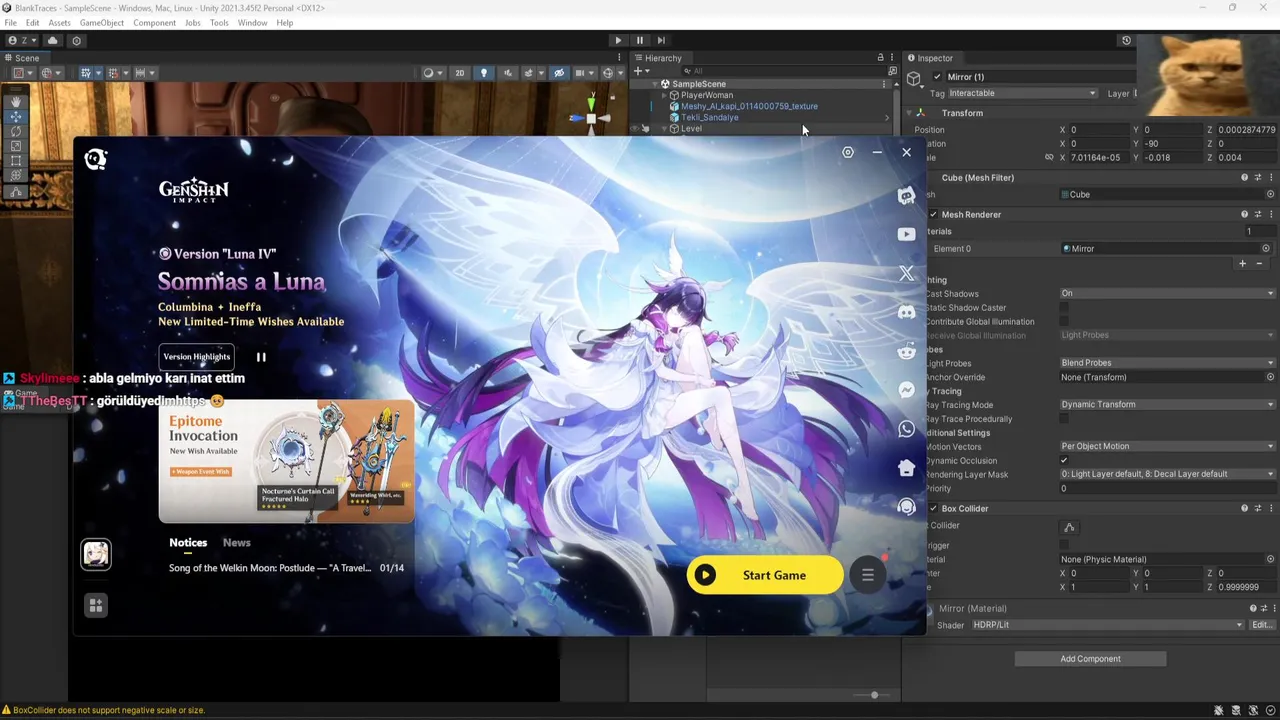Click the HoYoPlay logo icon
The width and height of the screenshot is (1280, 720).
point(96,159)
